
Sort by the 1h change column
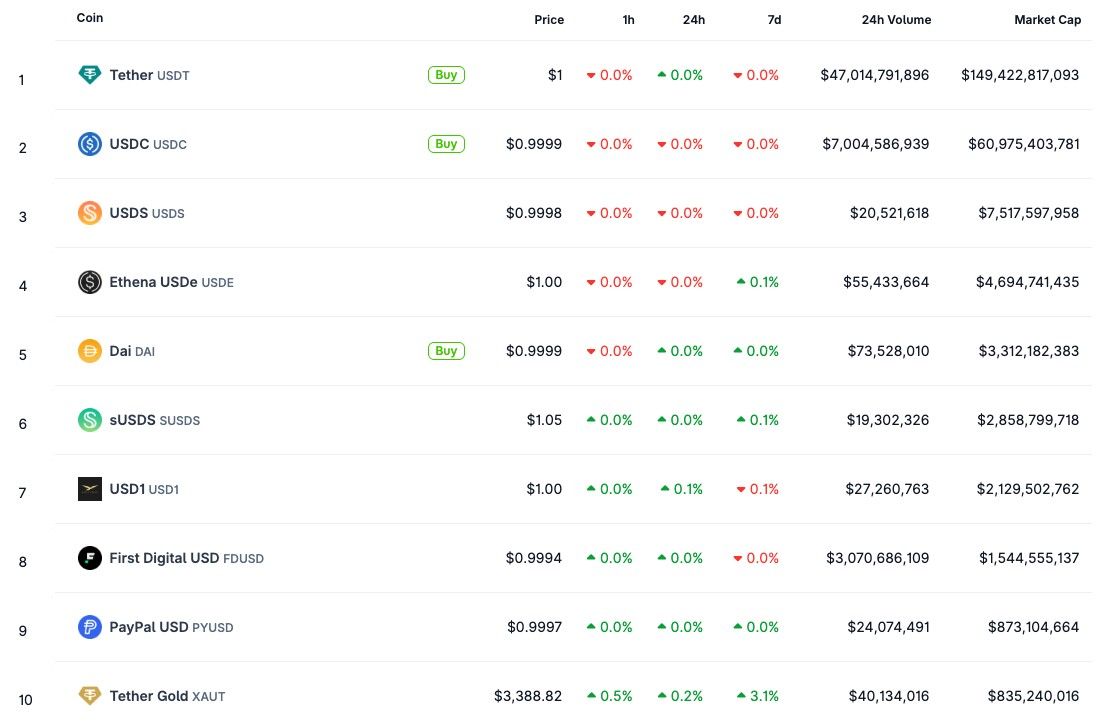click(628, 20)
